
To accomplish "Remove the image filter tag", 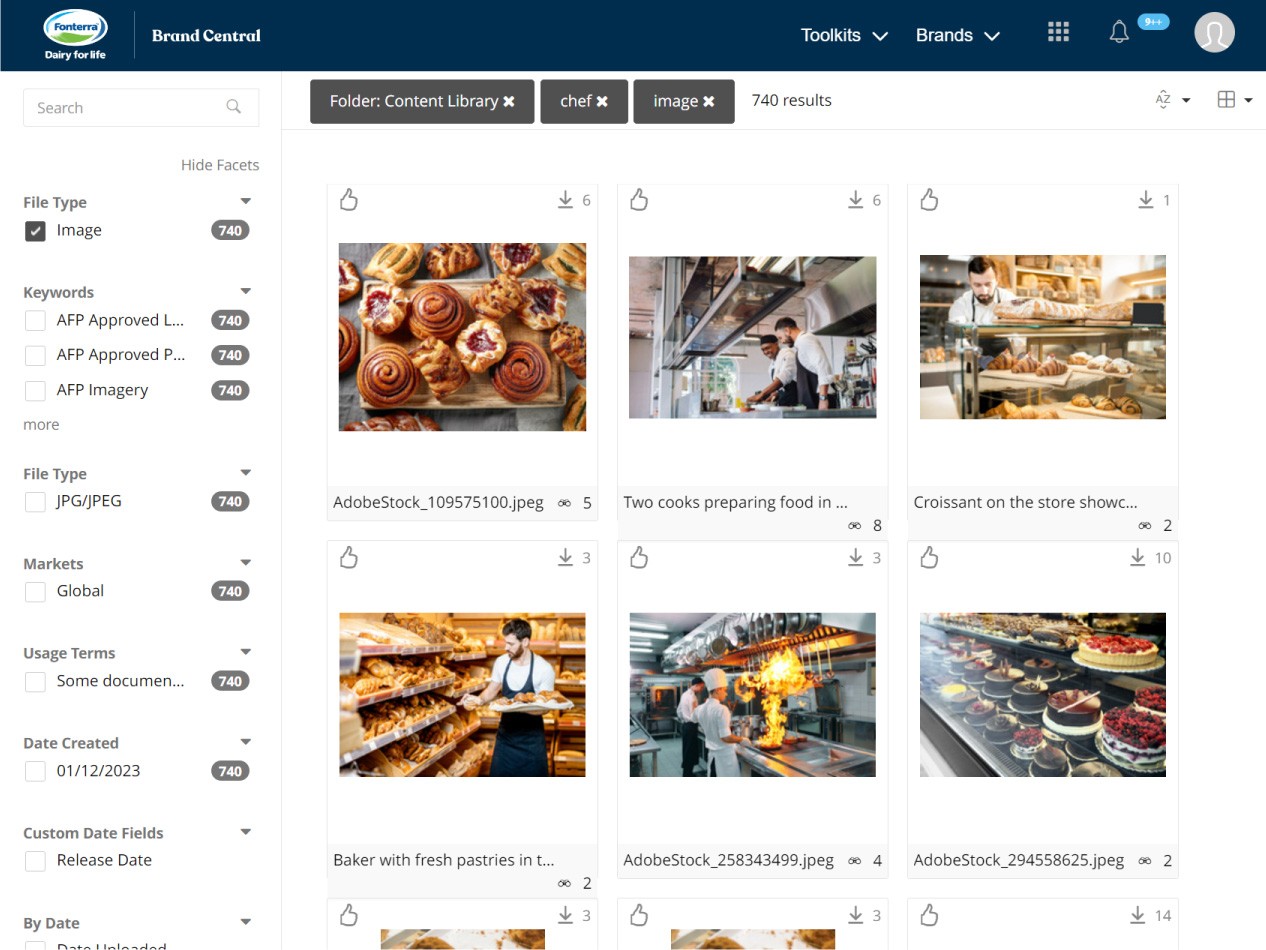I will click(708, 102).
